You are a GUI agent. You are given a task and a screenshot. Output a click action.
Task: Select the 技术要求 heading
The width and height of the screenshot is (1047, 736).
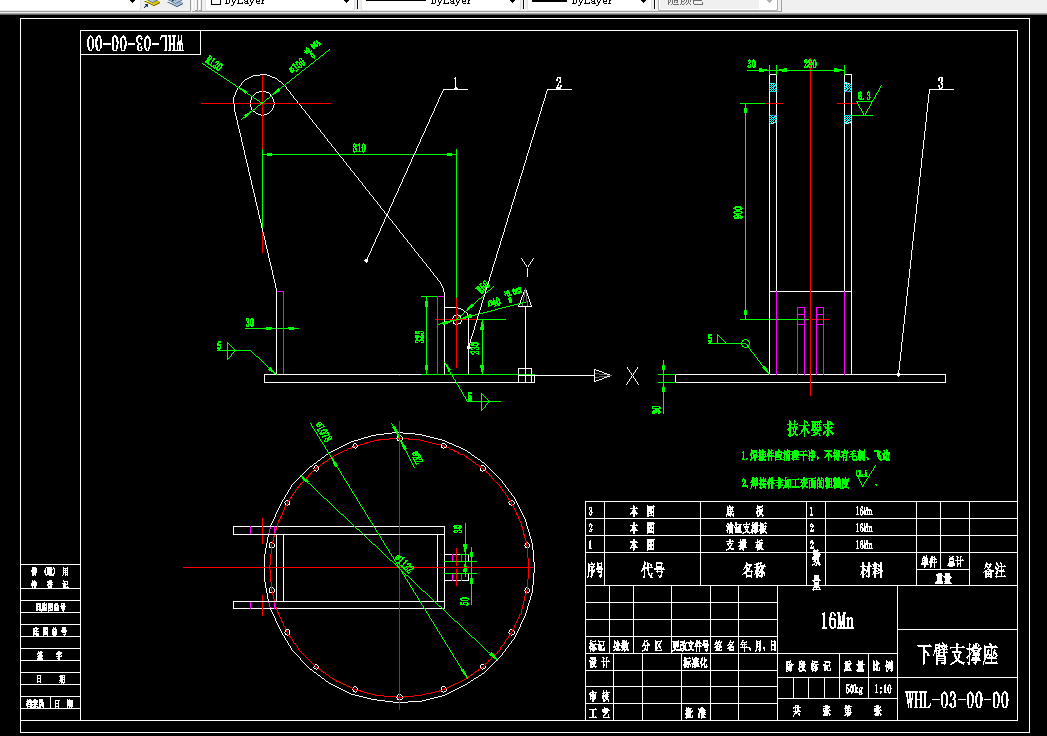point(810,429)
